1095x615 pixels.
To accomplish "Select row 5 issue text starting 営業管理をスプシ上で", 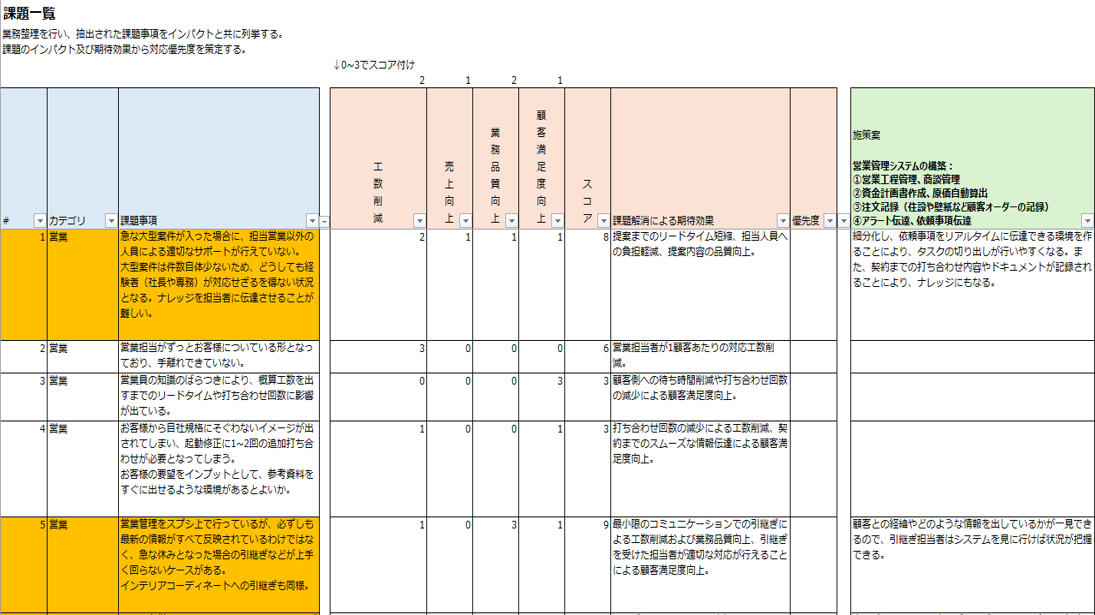I will 219,565.
